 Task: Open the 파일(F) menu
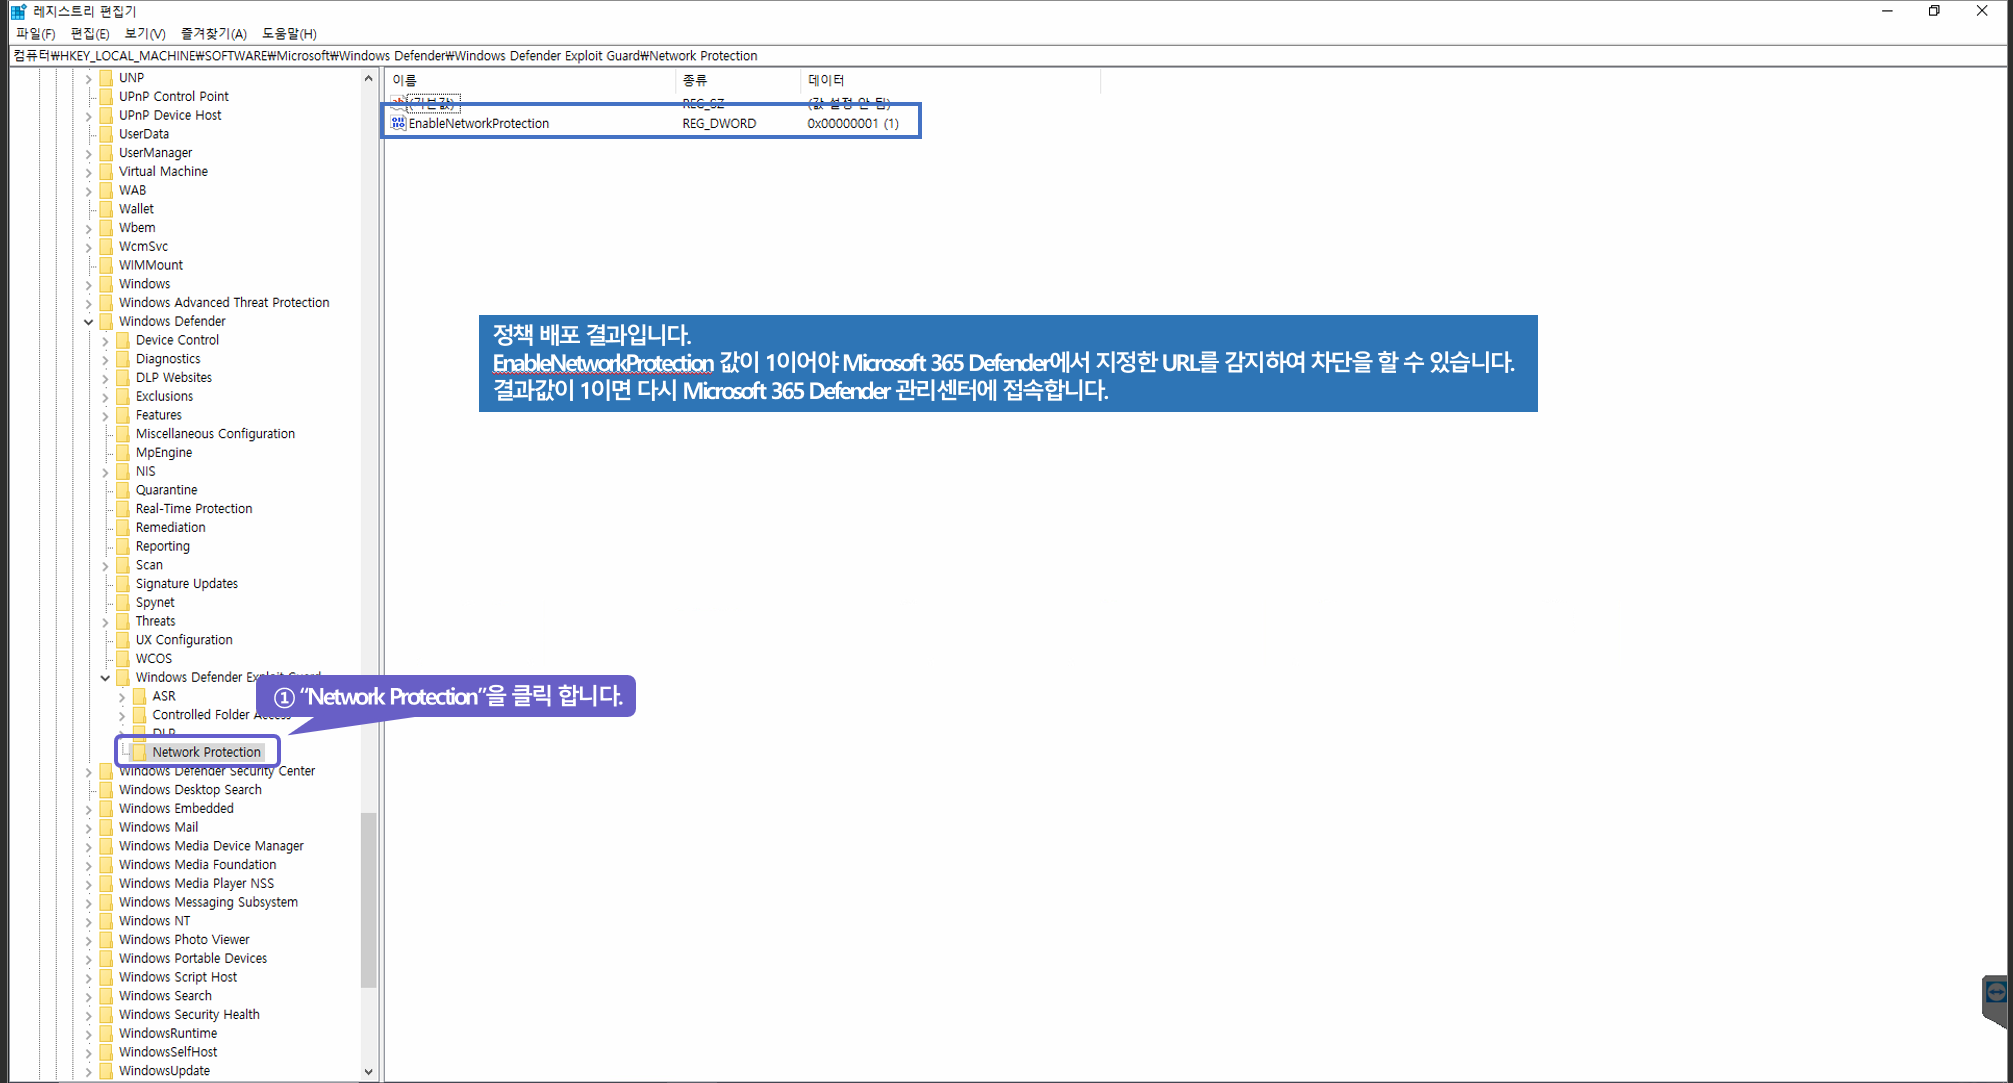coord(35,33)
